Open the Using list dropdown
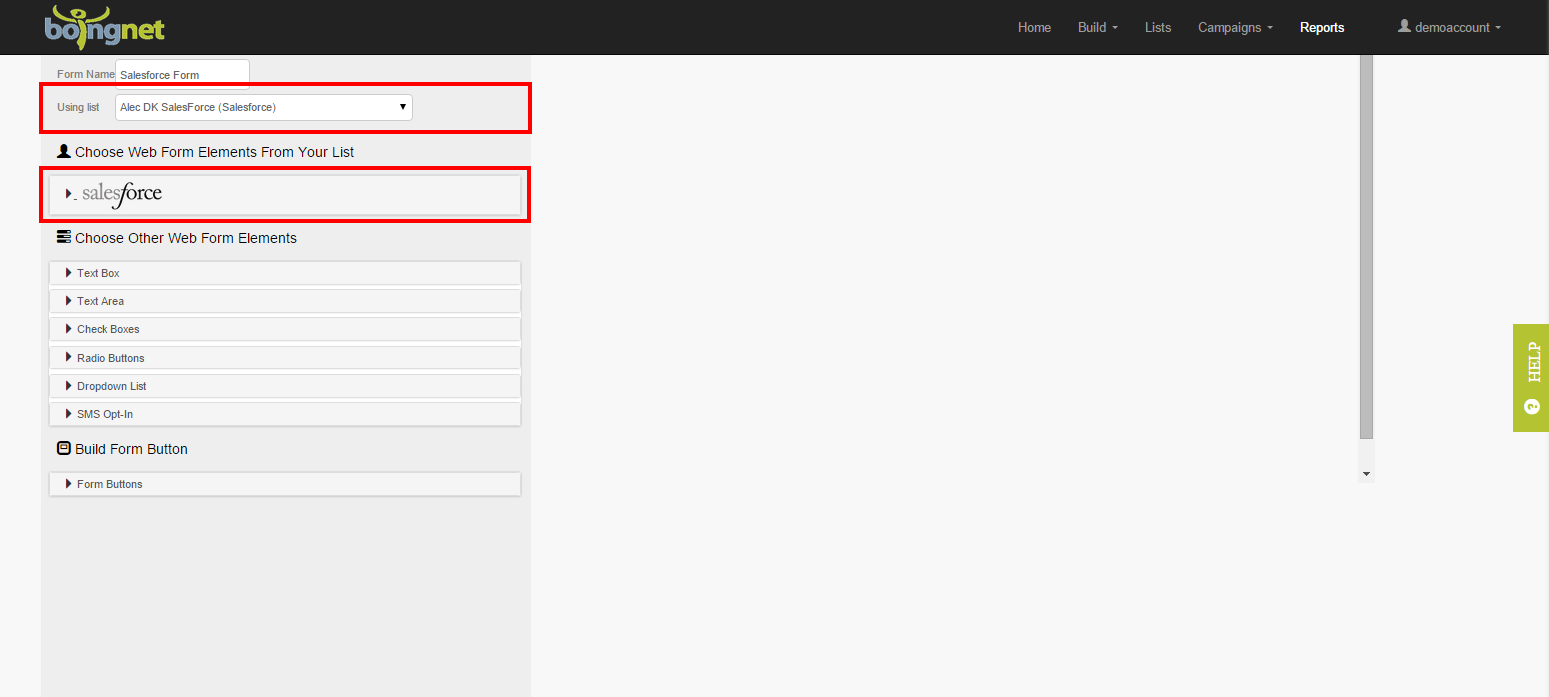Screen dimensions: 1549x697 point(264,107)
